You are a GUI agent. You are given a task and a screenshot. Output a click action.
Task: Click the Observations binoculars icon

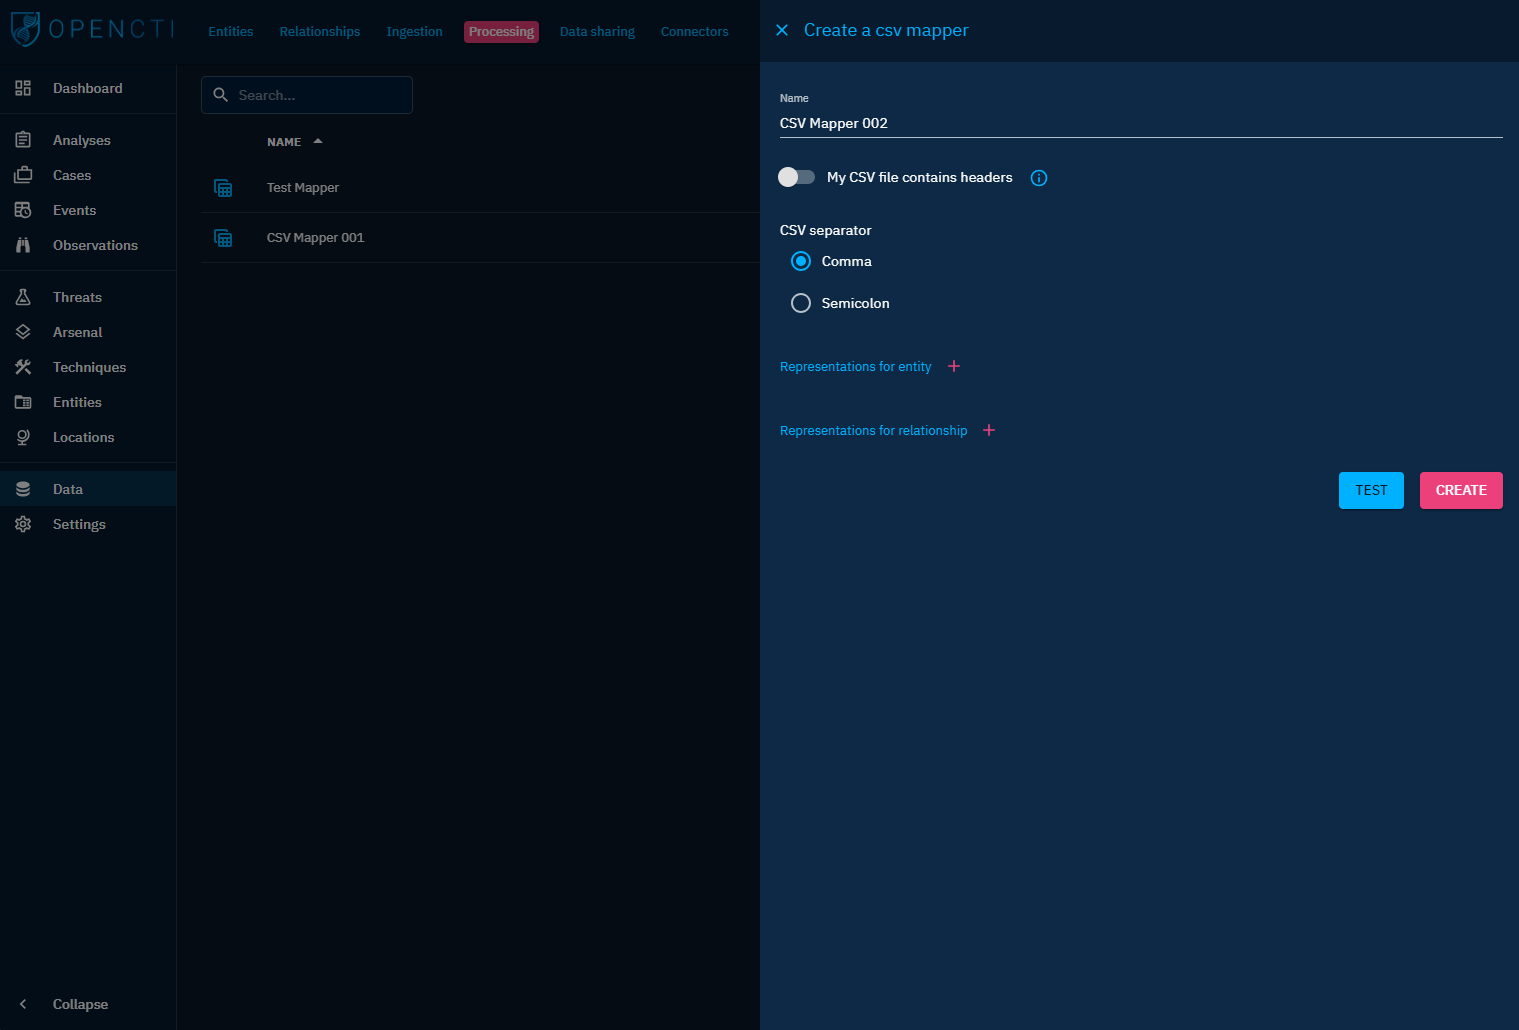[23, 245]
